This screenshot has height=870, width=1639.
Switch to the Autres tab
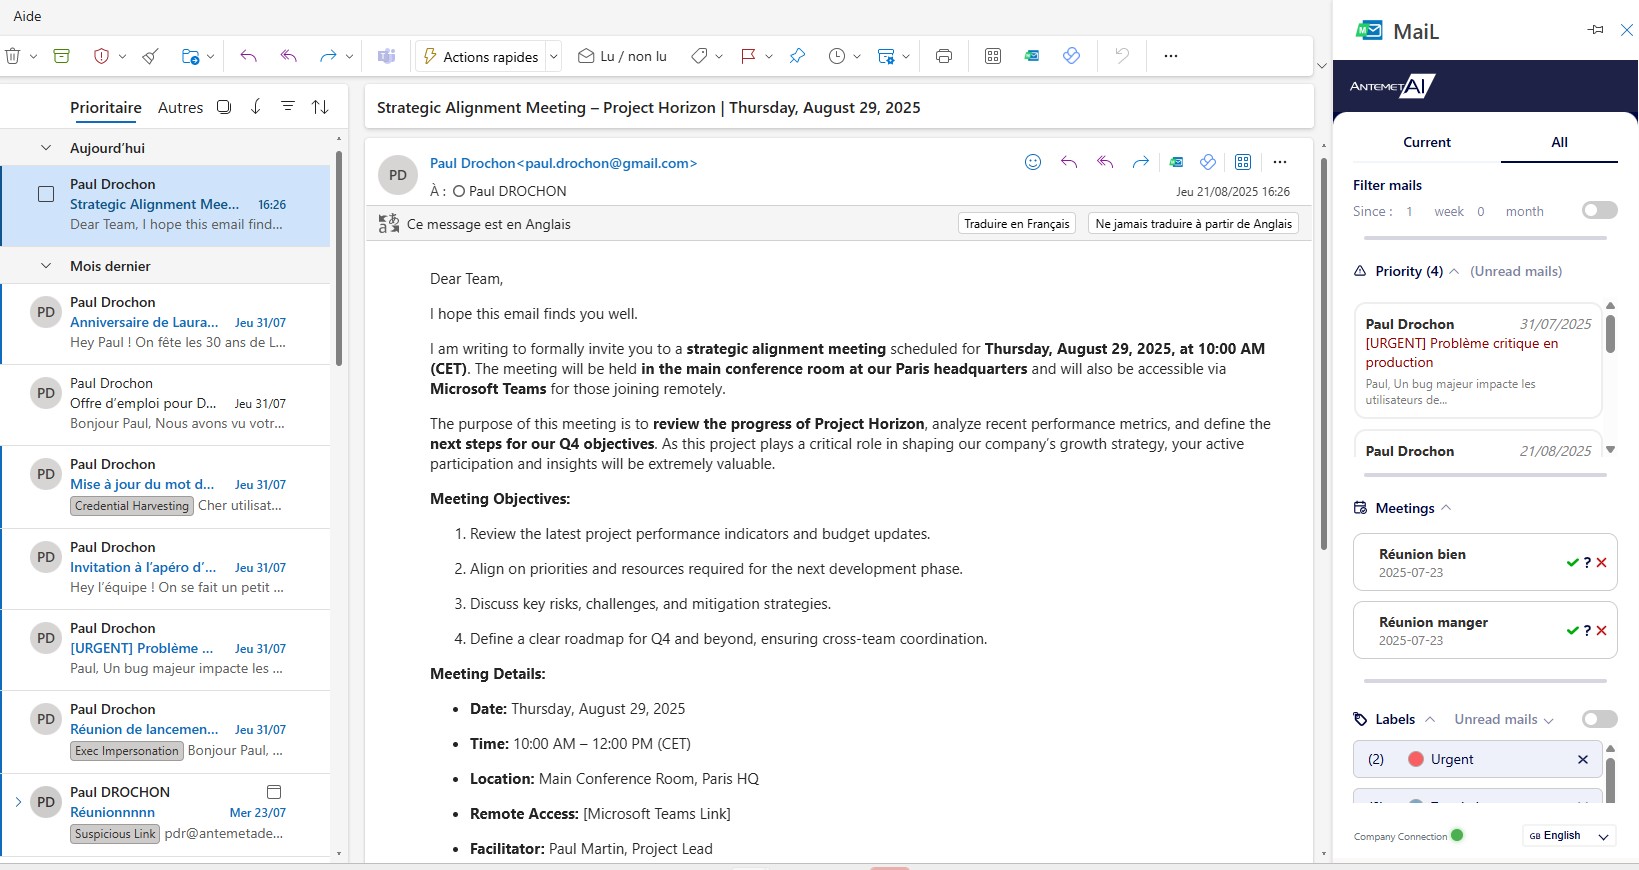tap(180, 107)
